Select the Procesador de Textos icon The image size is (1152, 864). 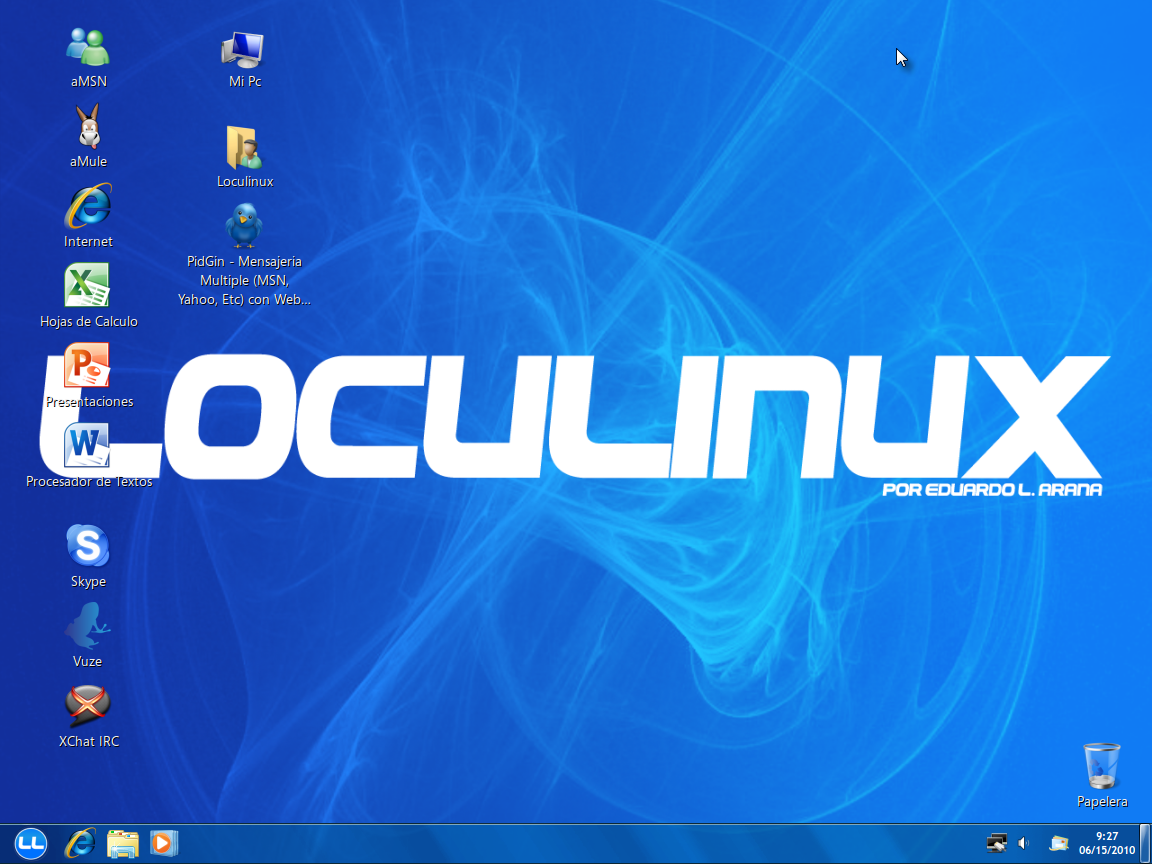pyautogui.click(x=88, y=446)
